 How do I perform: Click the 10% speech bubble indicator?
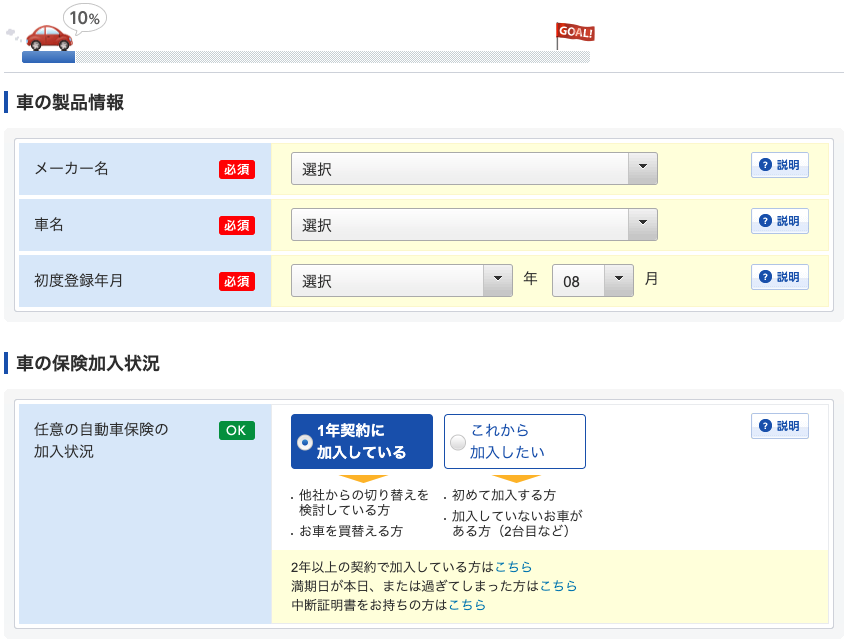point(84,18)
